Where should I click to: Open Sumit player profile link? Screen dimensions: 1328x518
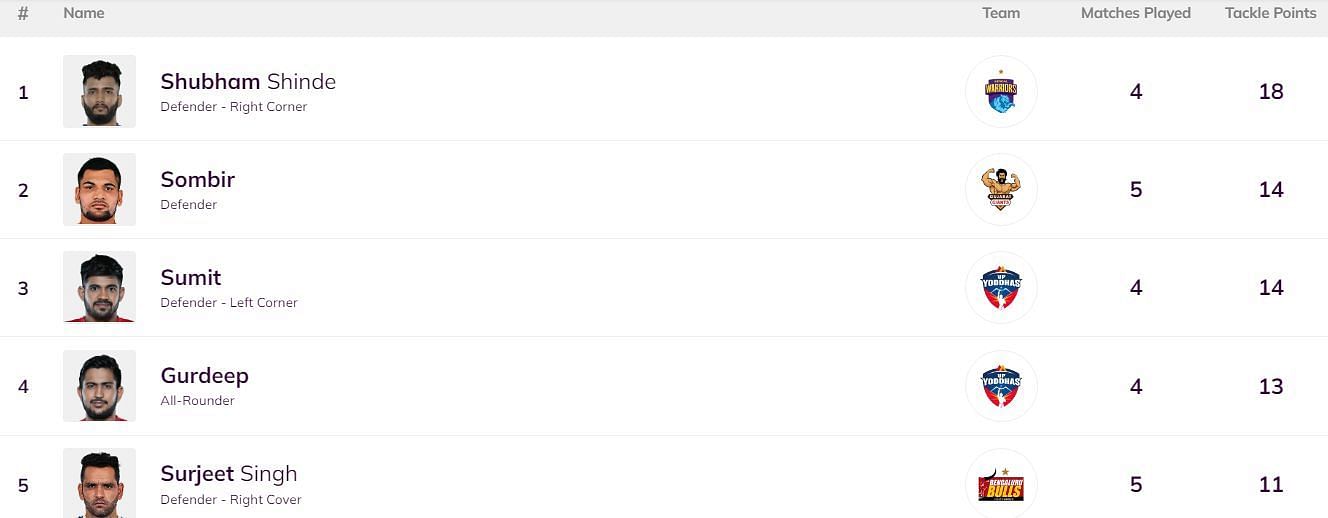click(191, 278)
